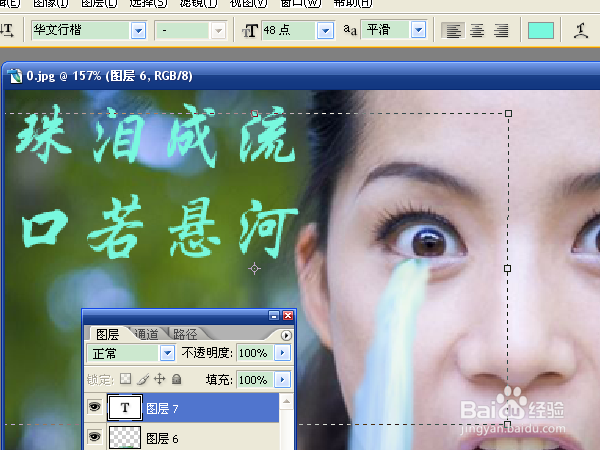Image resolution: width=600 pixels, height=450 pixels.
Task: Open blend mode dropdown 正常
Action: pyautogui.click(x=167, y=353)
